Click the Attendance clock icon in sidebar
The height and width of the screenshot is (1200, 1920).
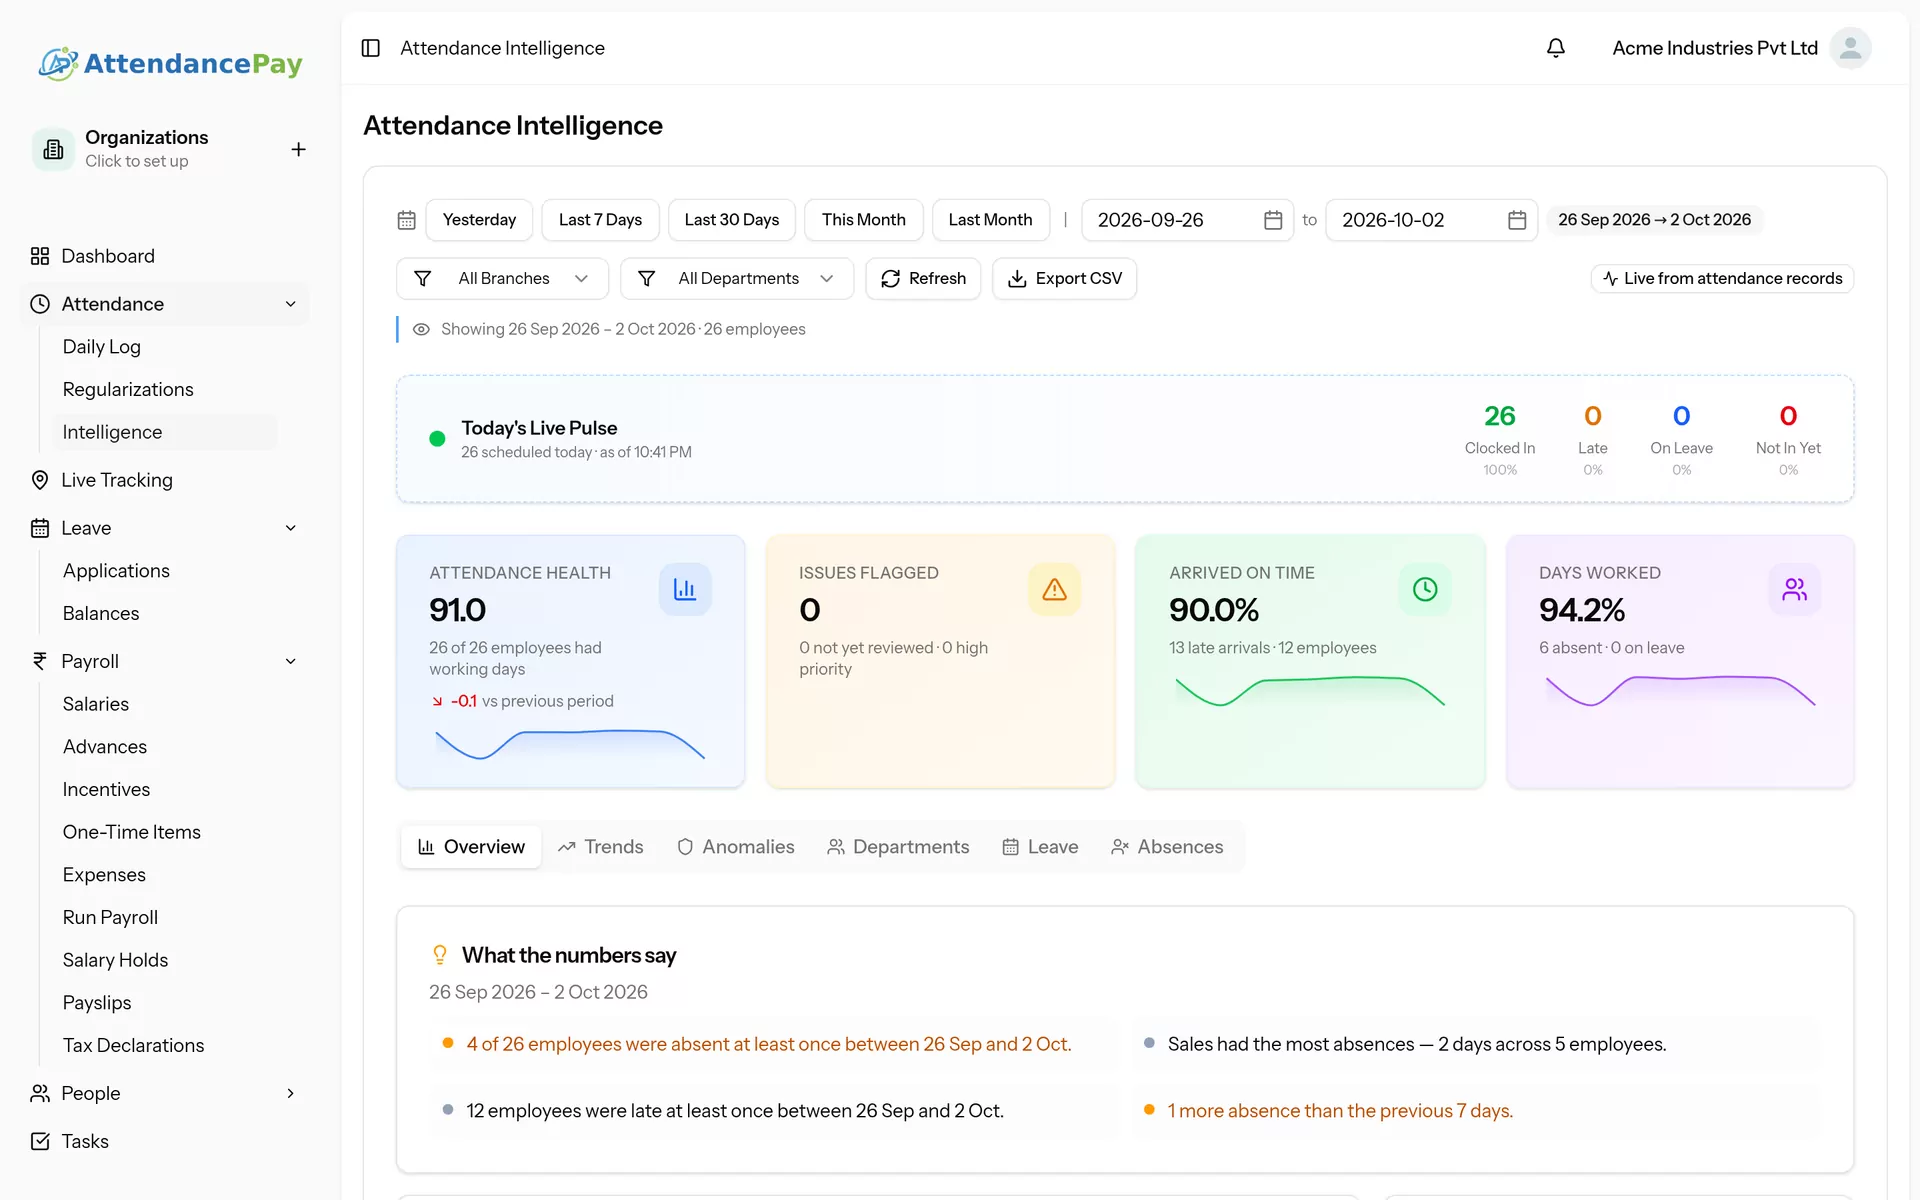coord(40,304)
